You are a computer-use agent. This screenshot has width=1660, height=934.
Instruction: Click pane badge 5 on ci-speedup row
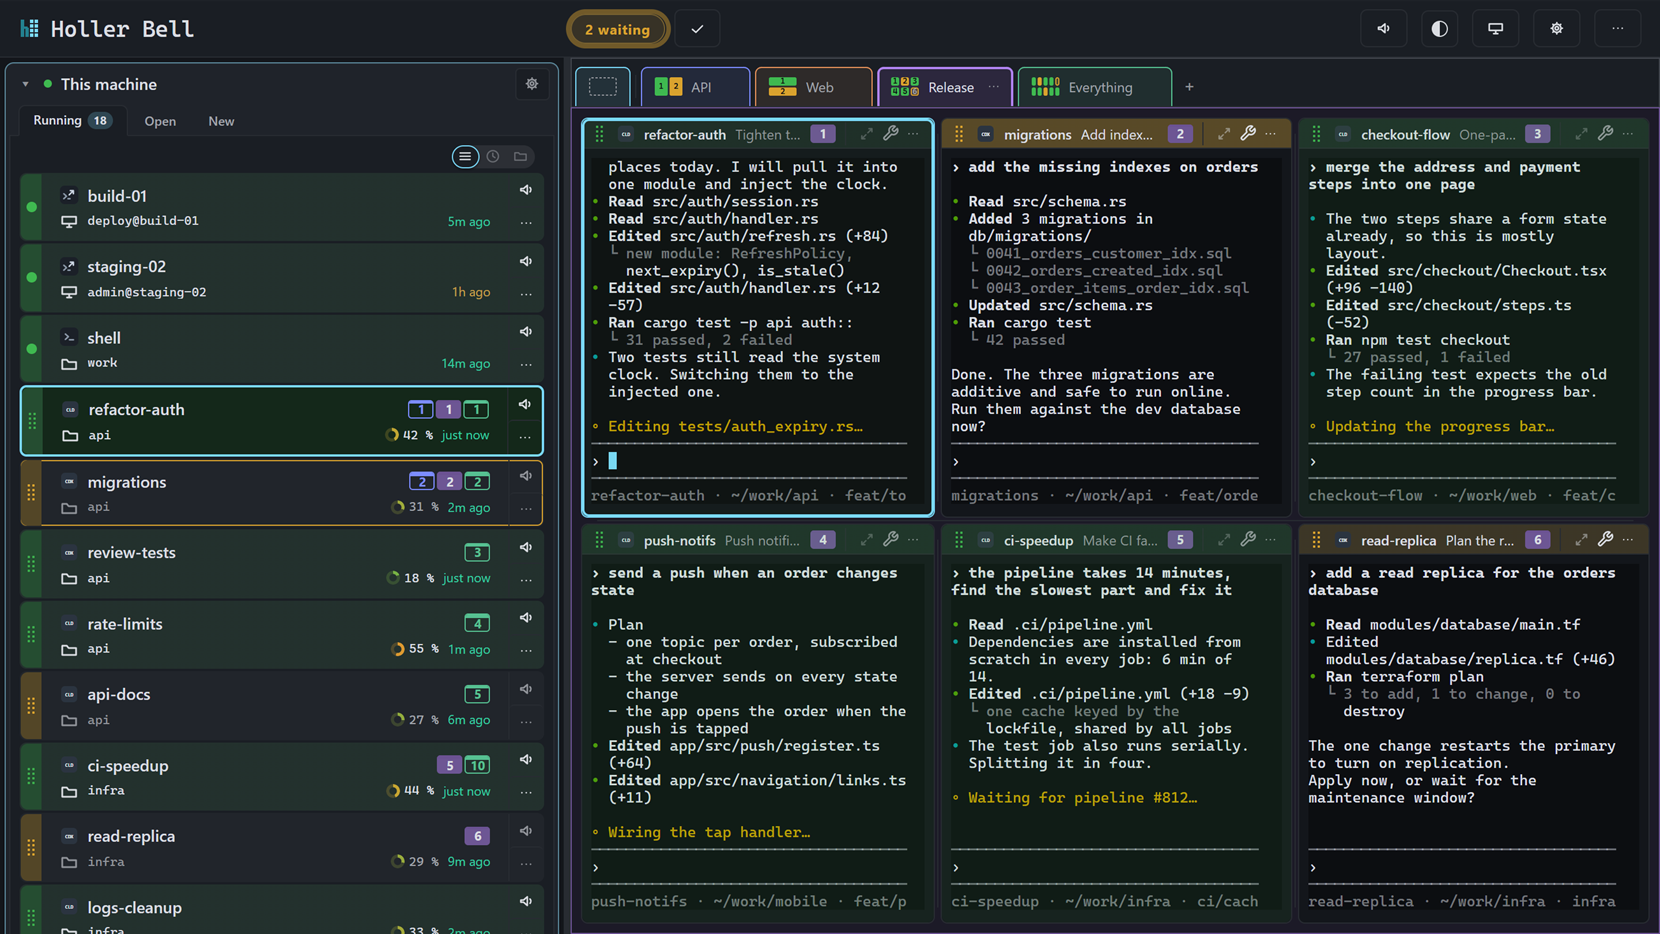tap(449, 765)
